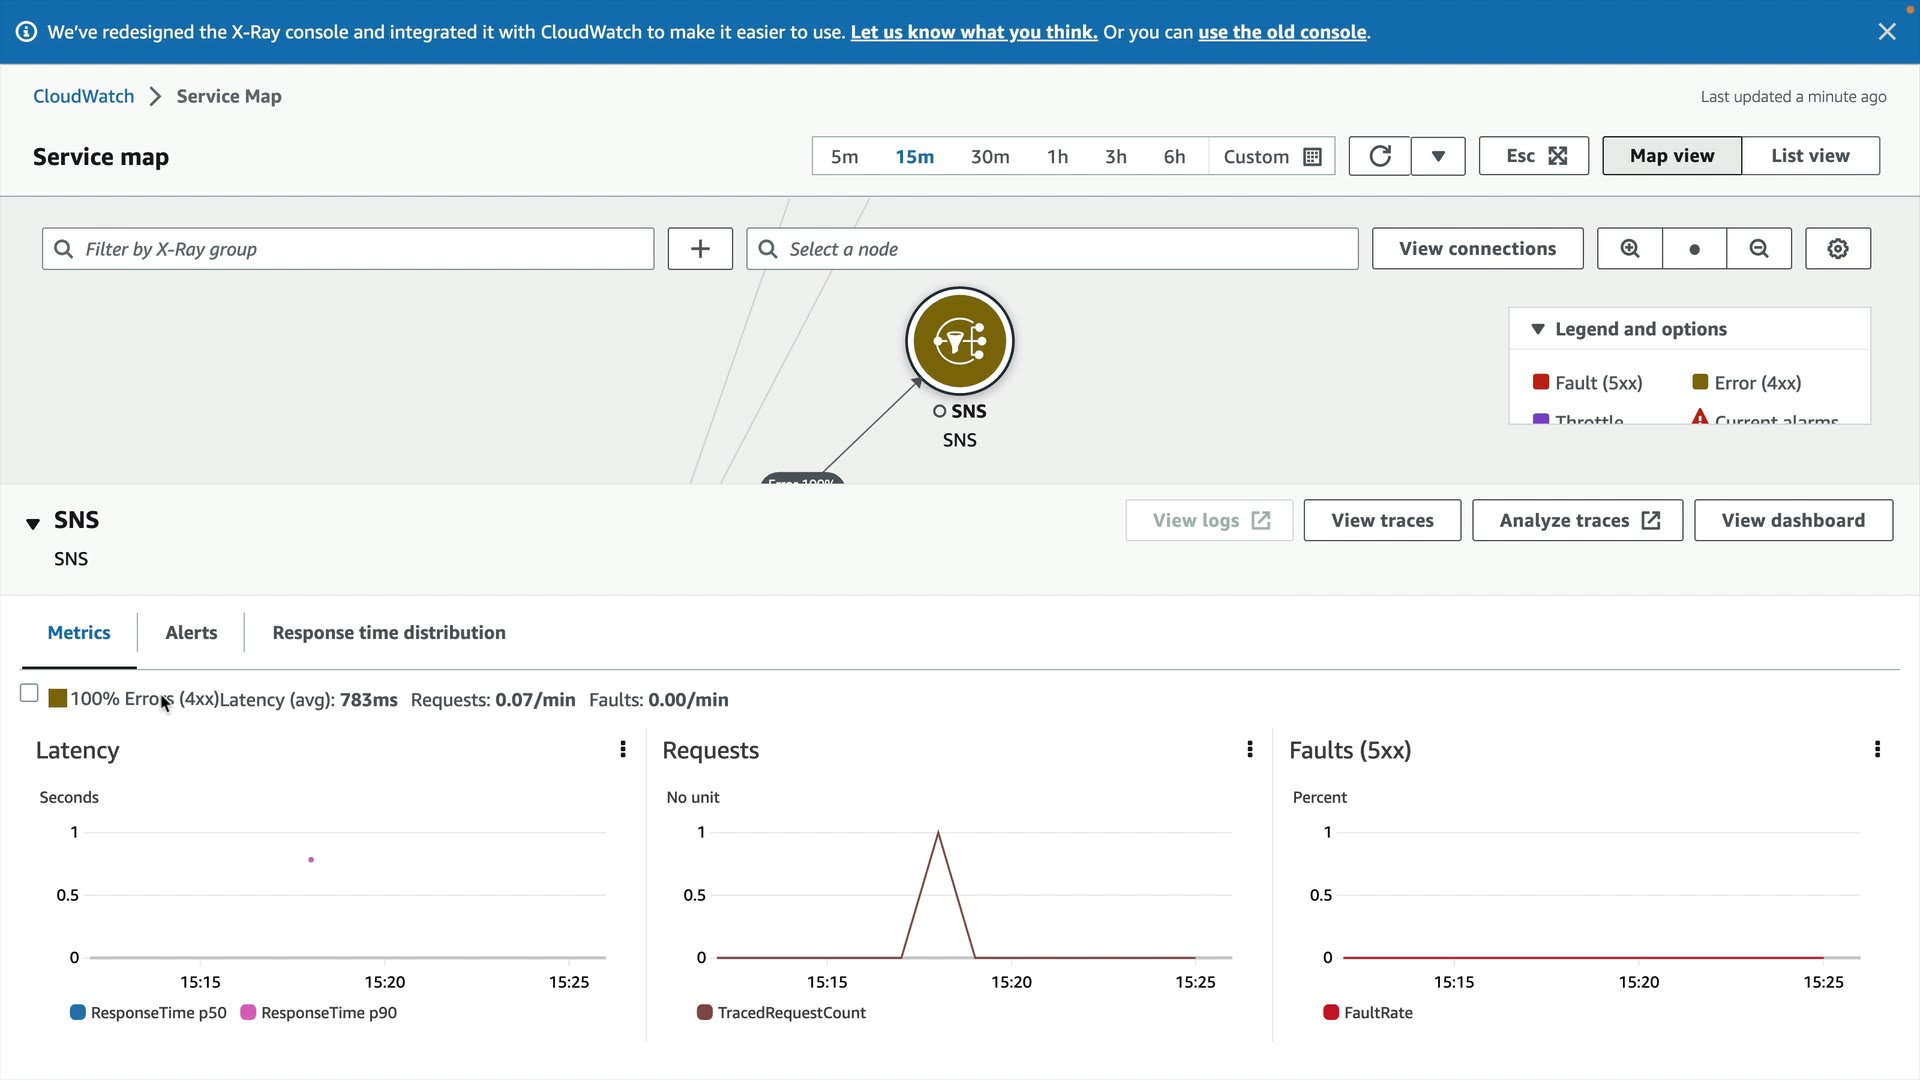1920x1080 pixels.
Task: Collapse the Legend and options panel
Action: [x=1537, y=329]
